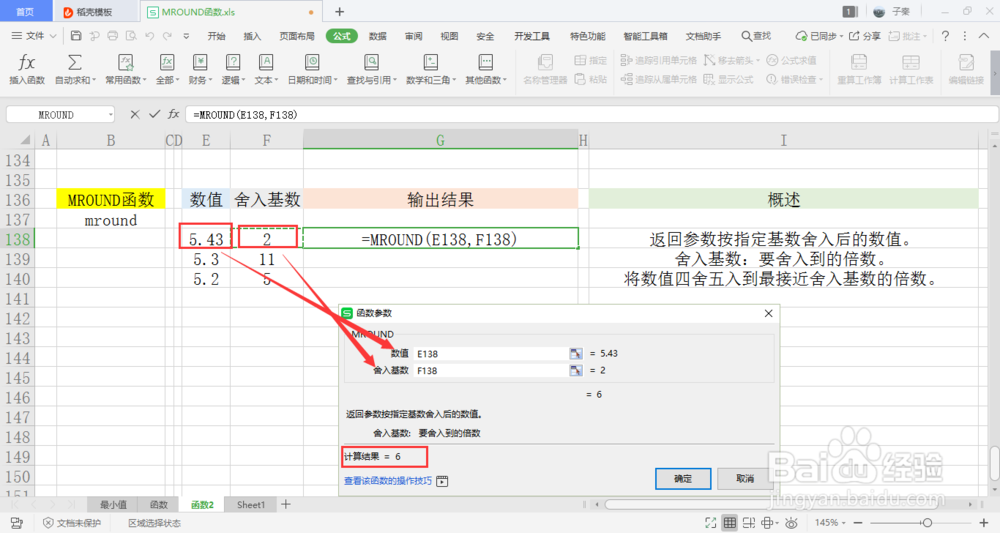Open the 查看该函数的操作技巧 link
The height and width of the screenshot is (533, 1000).
coord(388,481)
